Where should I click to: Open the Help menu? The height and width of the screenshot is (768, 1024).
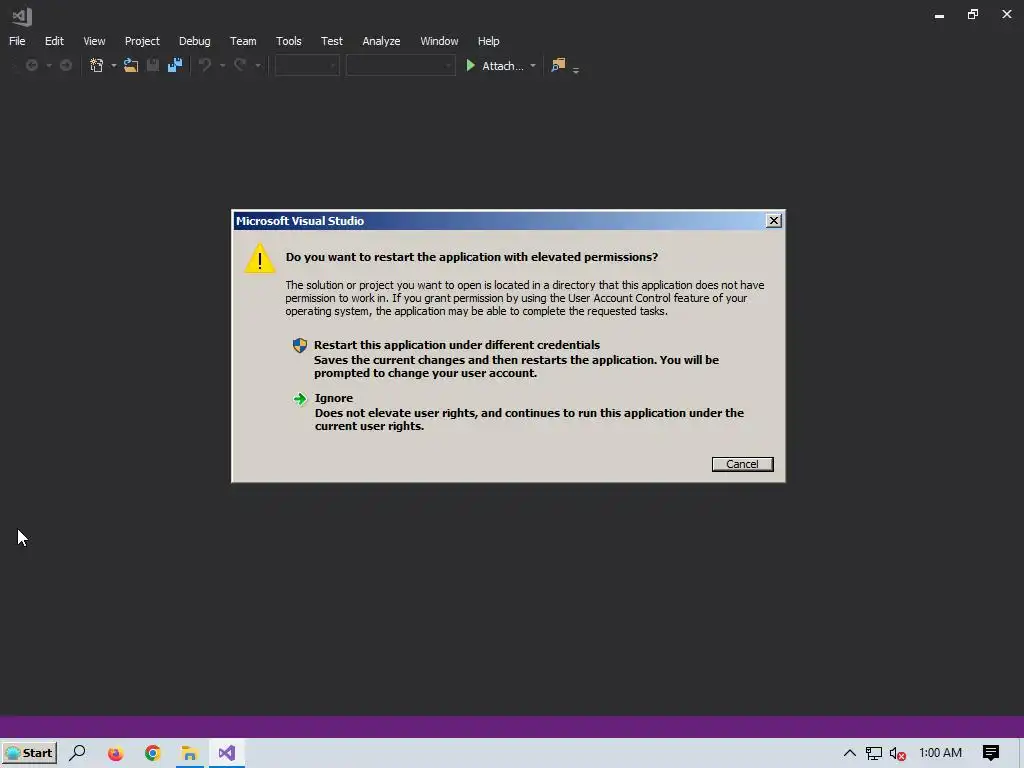488,41
